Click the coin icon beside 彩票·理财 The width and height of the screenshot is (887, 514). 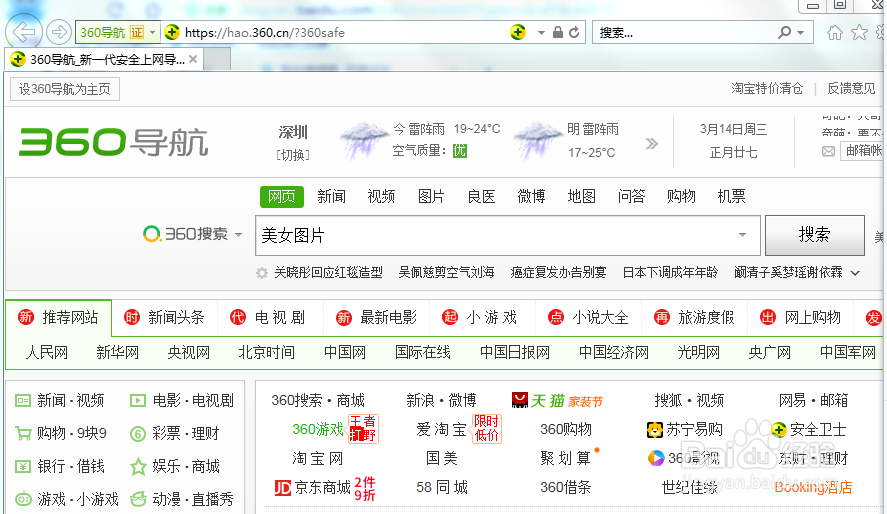click(x=138, y=434)
